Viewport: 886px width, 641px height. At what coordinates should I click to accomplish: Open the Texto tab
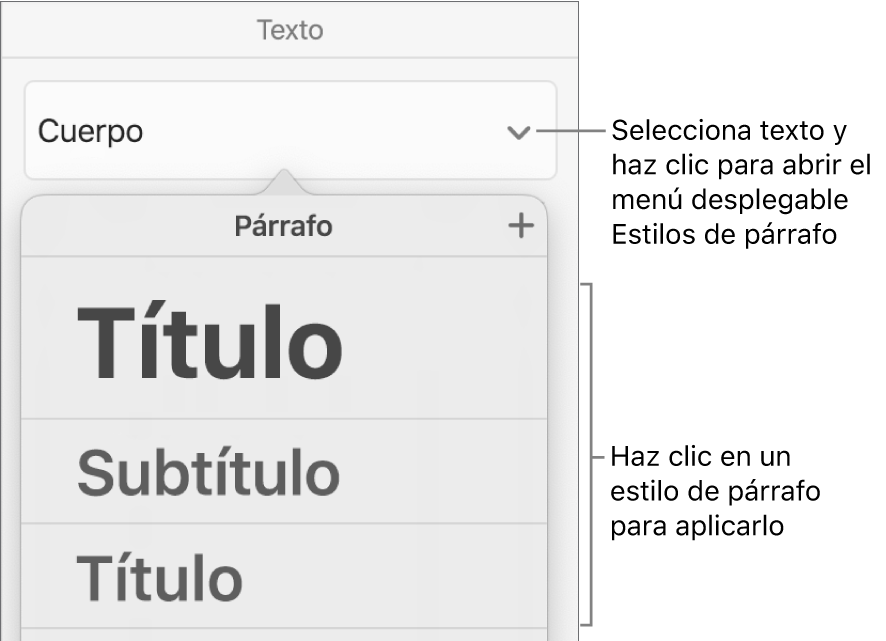tap(290, 30)
